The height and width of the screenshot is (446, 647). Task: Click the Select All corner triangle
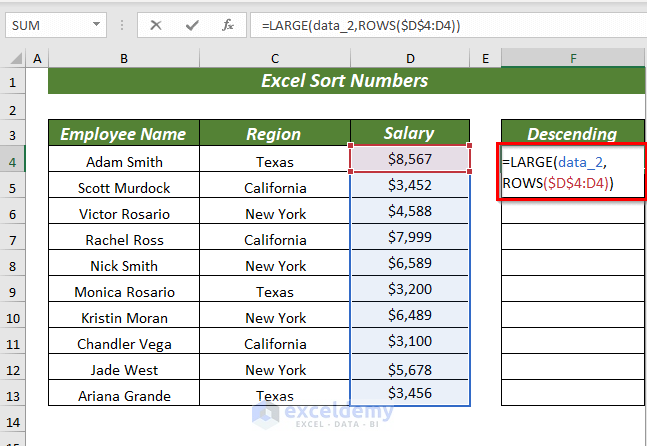coord(16,59)
